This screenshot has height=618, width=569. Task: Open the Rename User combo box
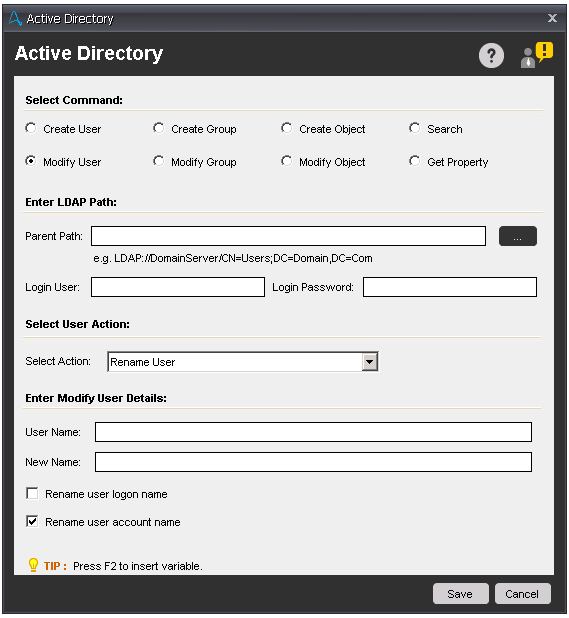pos(243,362)
